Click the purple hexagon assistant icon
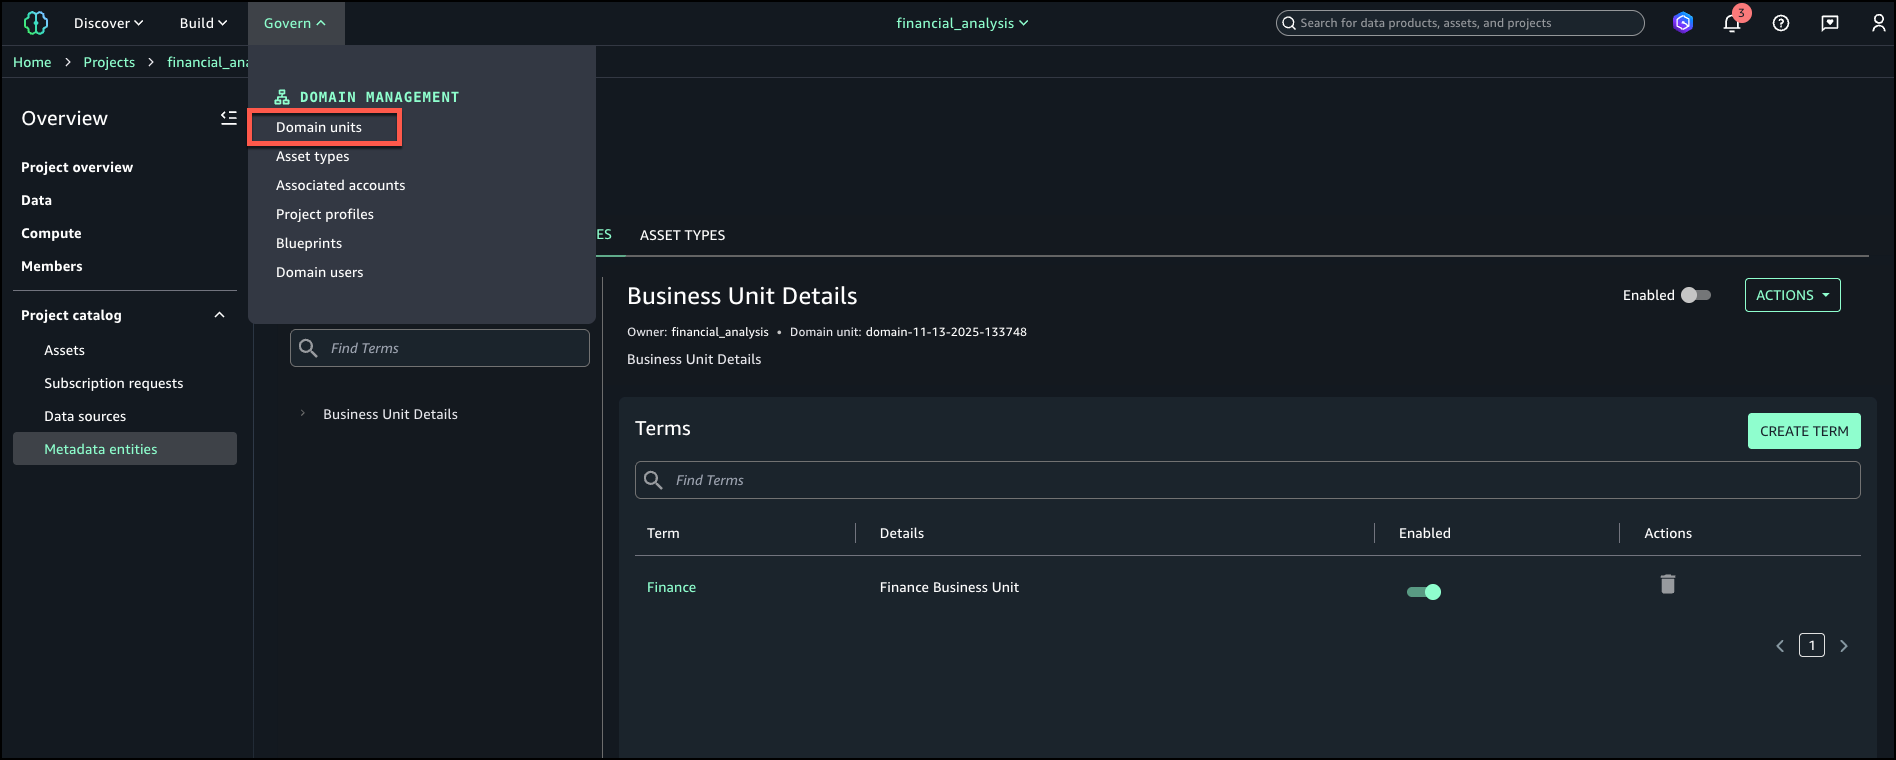This screenshot has height=760, width=1896. (1683, 23)
